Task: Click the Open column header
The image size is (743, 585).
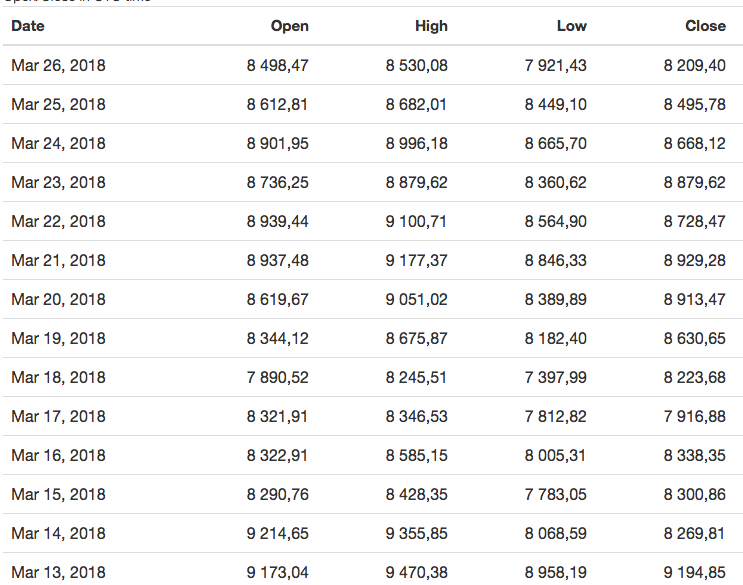Action: [x=290, y=26]
